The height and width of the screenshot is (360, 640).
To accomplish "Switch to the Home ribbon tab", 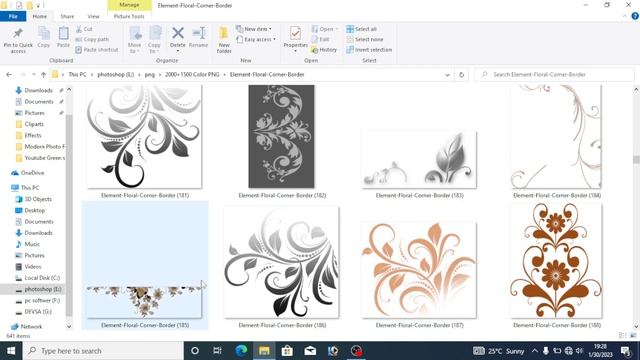I will pyautogui.click(x=40, y=16).
